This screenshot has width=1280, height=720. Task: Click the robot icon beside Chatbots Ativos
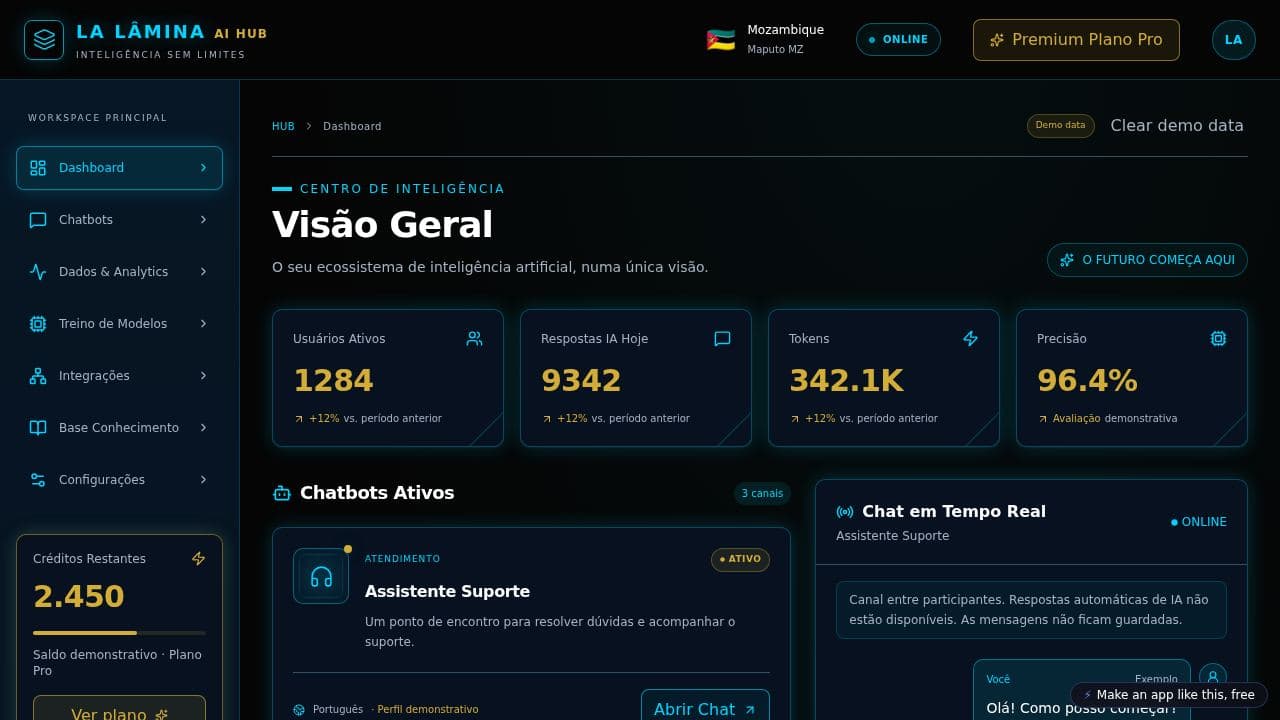pyautogui.click(x=282, y=493)
